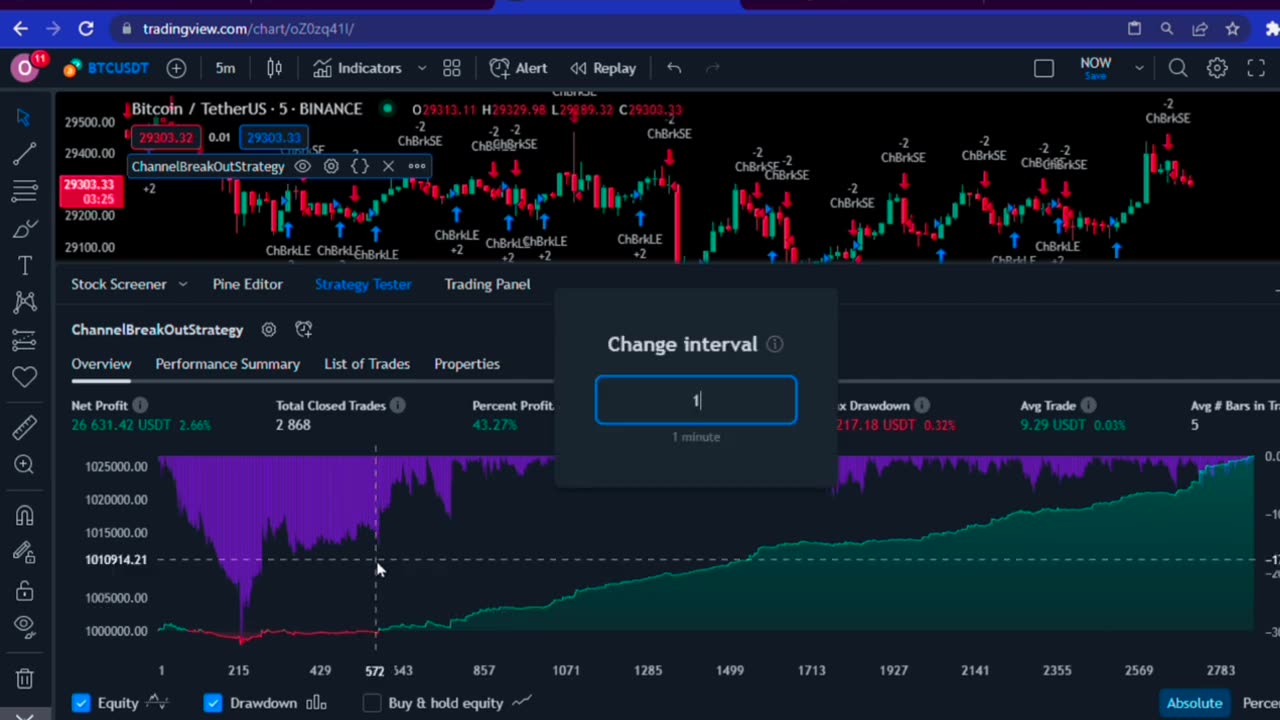This screenshot has width=1280, height=720.
Task: Click the NOW Save layout name
Action: coord(1095,68)
